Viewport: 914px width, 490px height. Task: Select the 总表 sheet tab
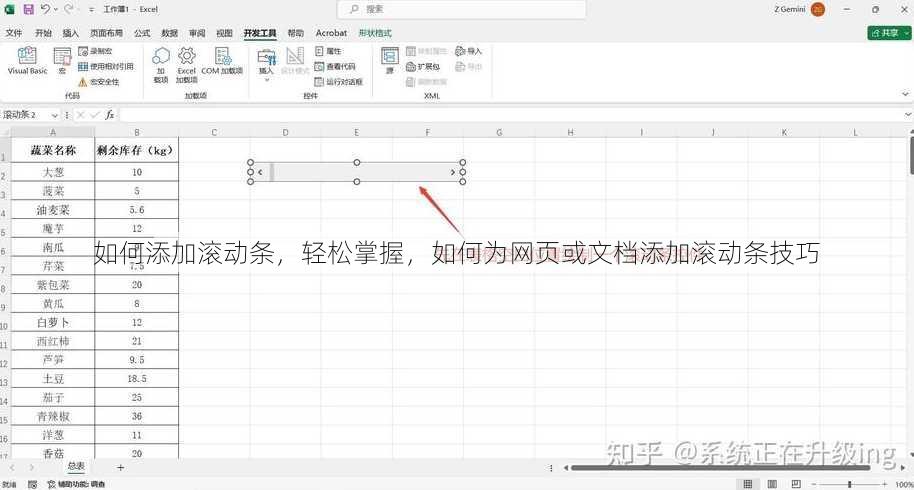tap(76, 466)
